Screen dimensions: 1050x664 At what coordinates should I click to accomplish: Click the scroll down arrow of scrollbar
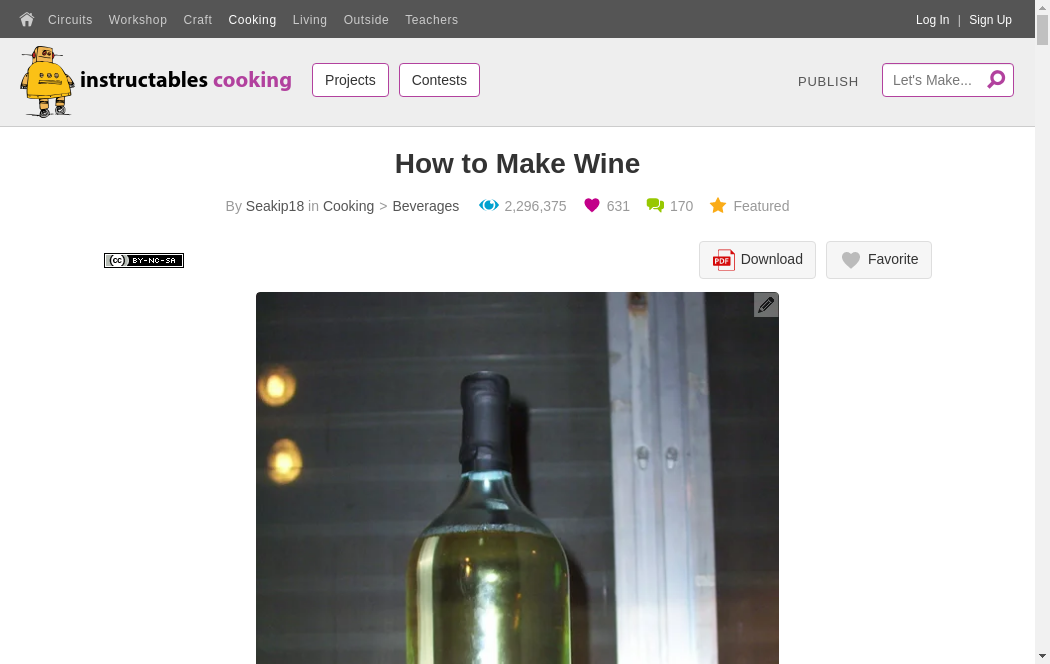[1042, 656]
